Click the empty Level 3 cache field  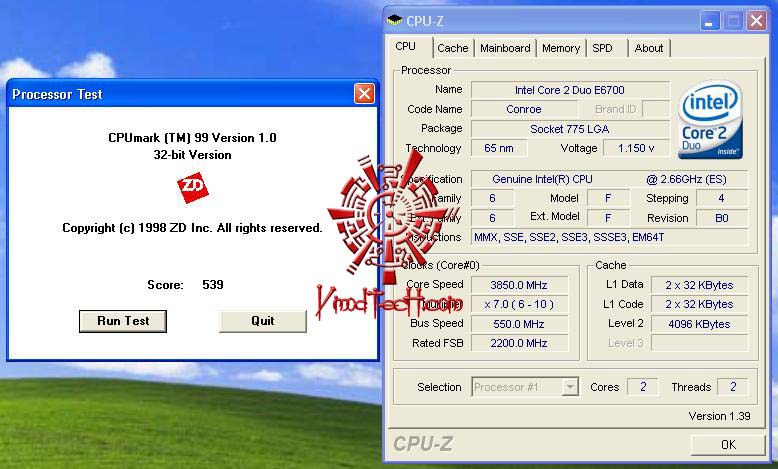pos(699,343)
